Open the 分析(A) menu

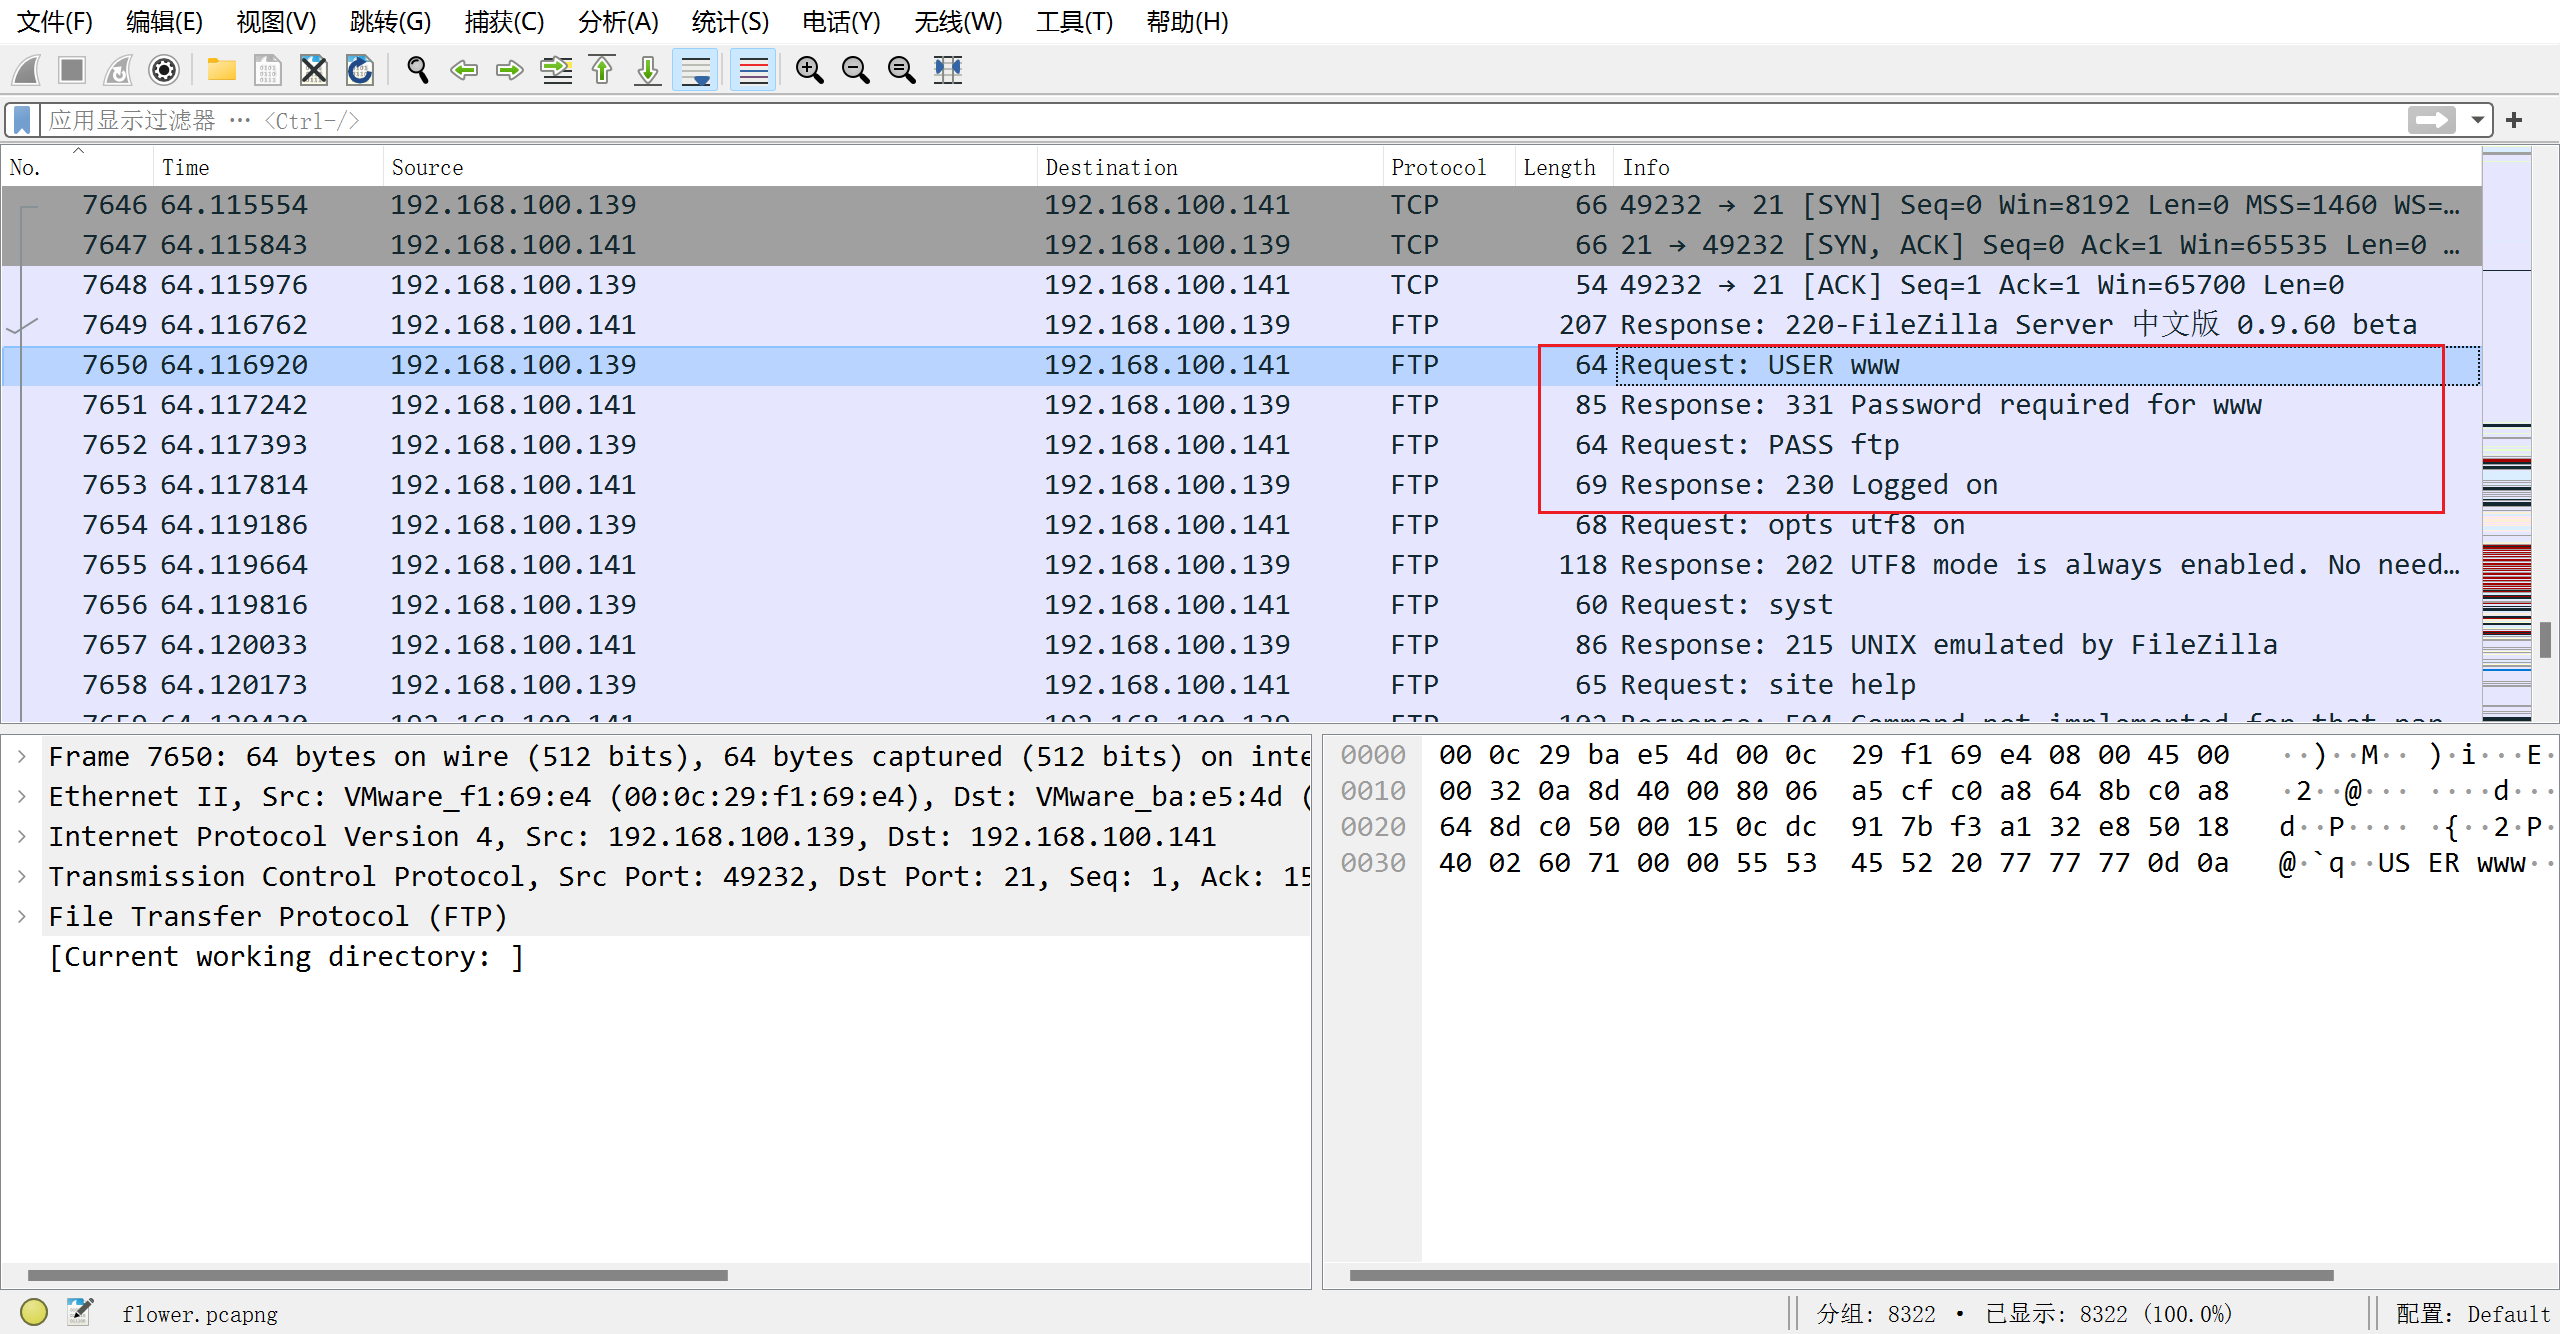point(618,22)
